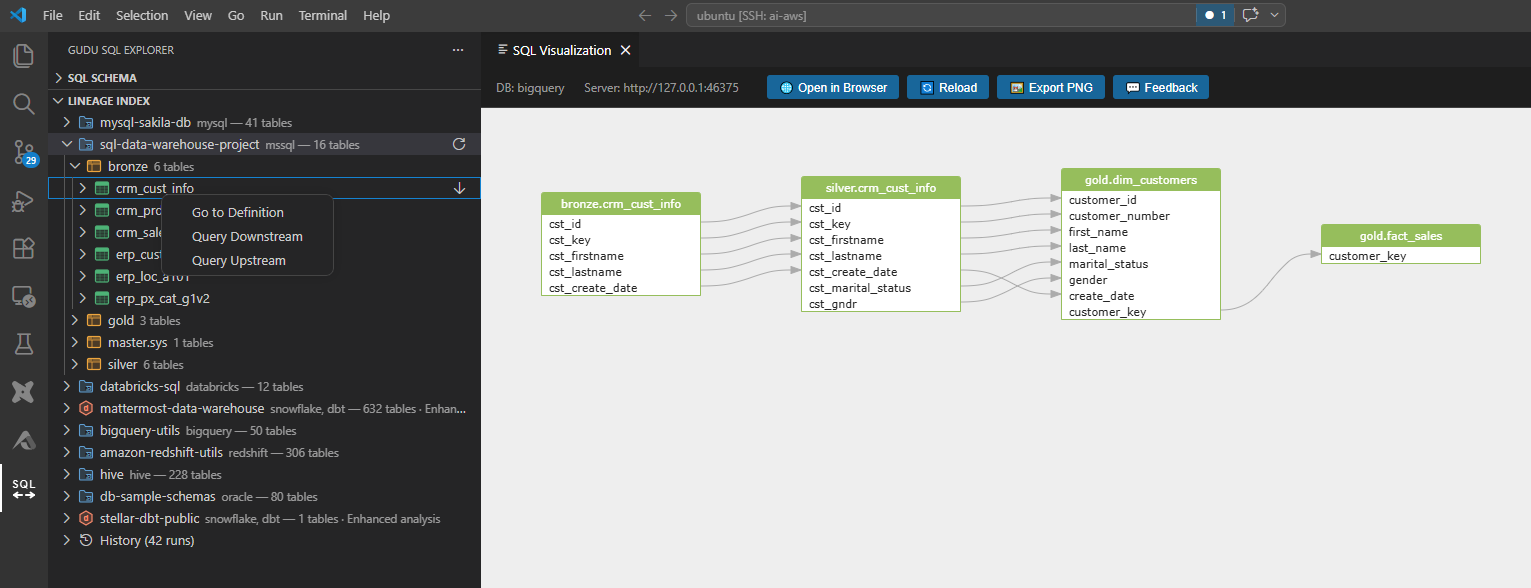The width and height of the screenshot is (1531, 588).
Task: Open the Remote Explorer view
Action: (23, 295)
